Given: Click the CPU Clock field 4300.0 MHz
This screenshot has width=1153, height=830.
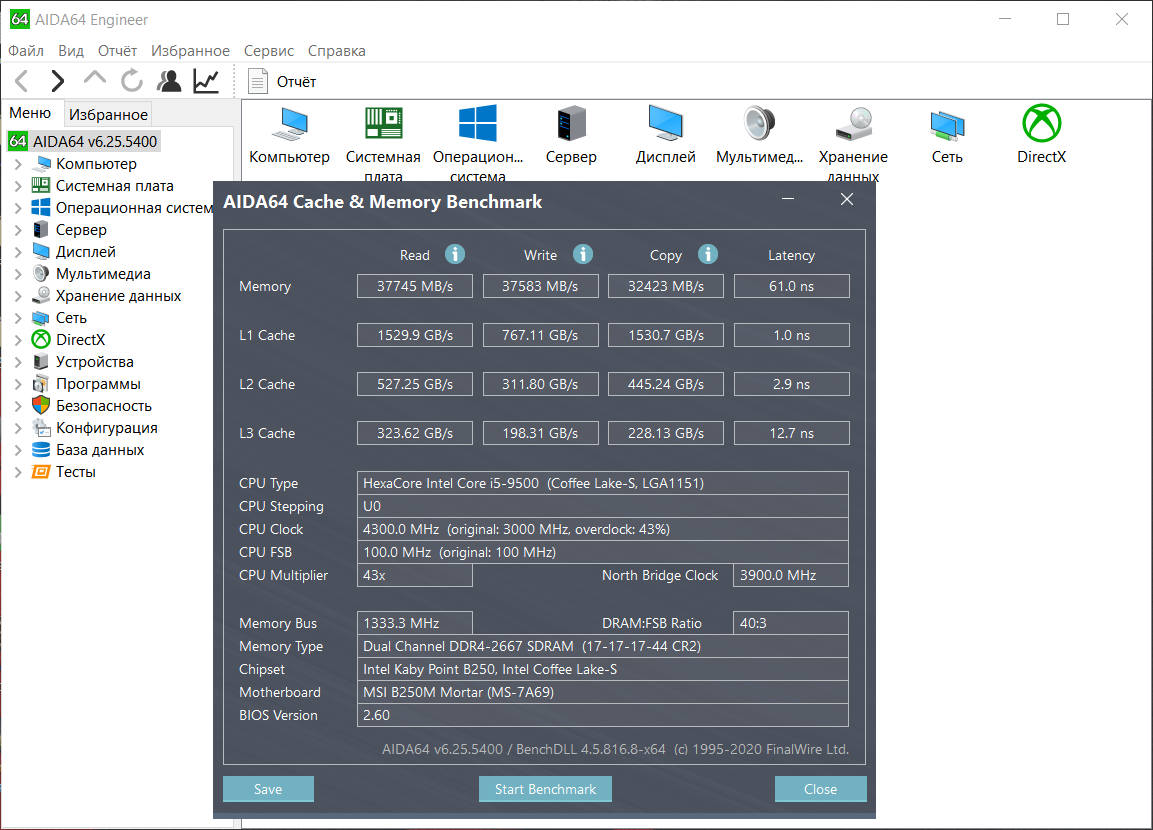Looking at the screenshot, I should 603,529.
